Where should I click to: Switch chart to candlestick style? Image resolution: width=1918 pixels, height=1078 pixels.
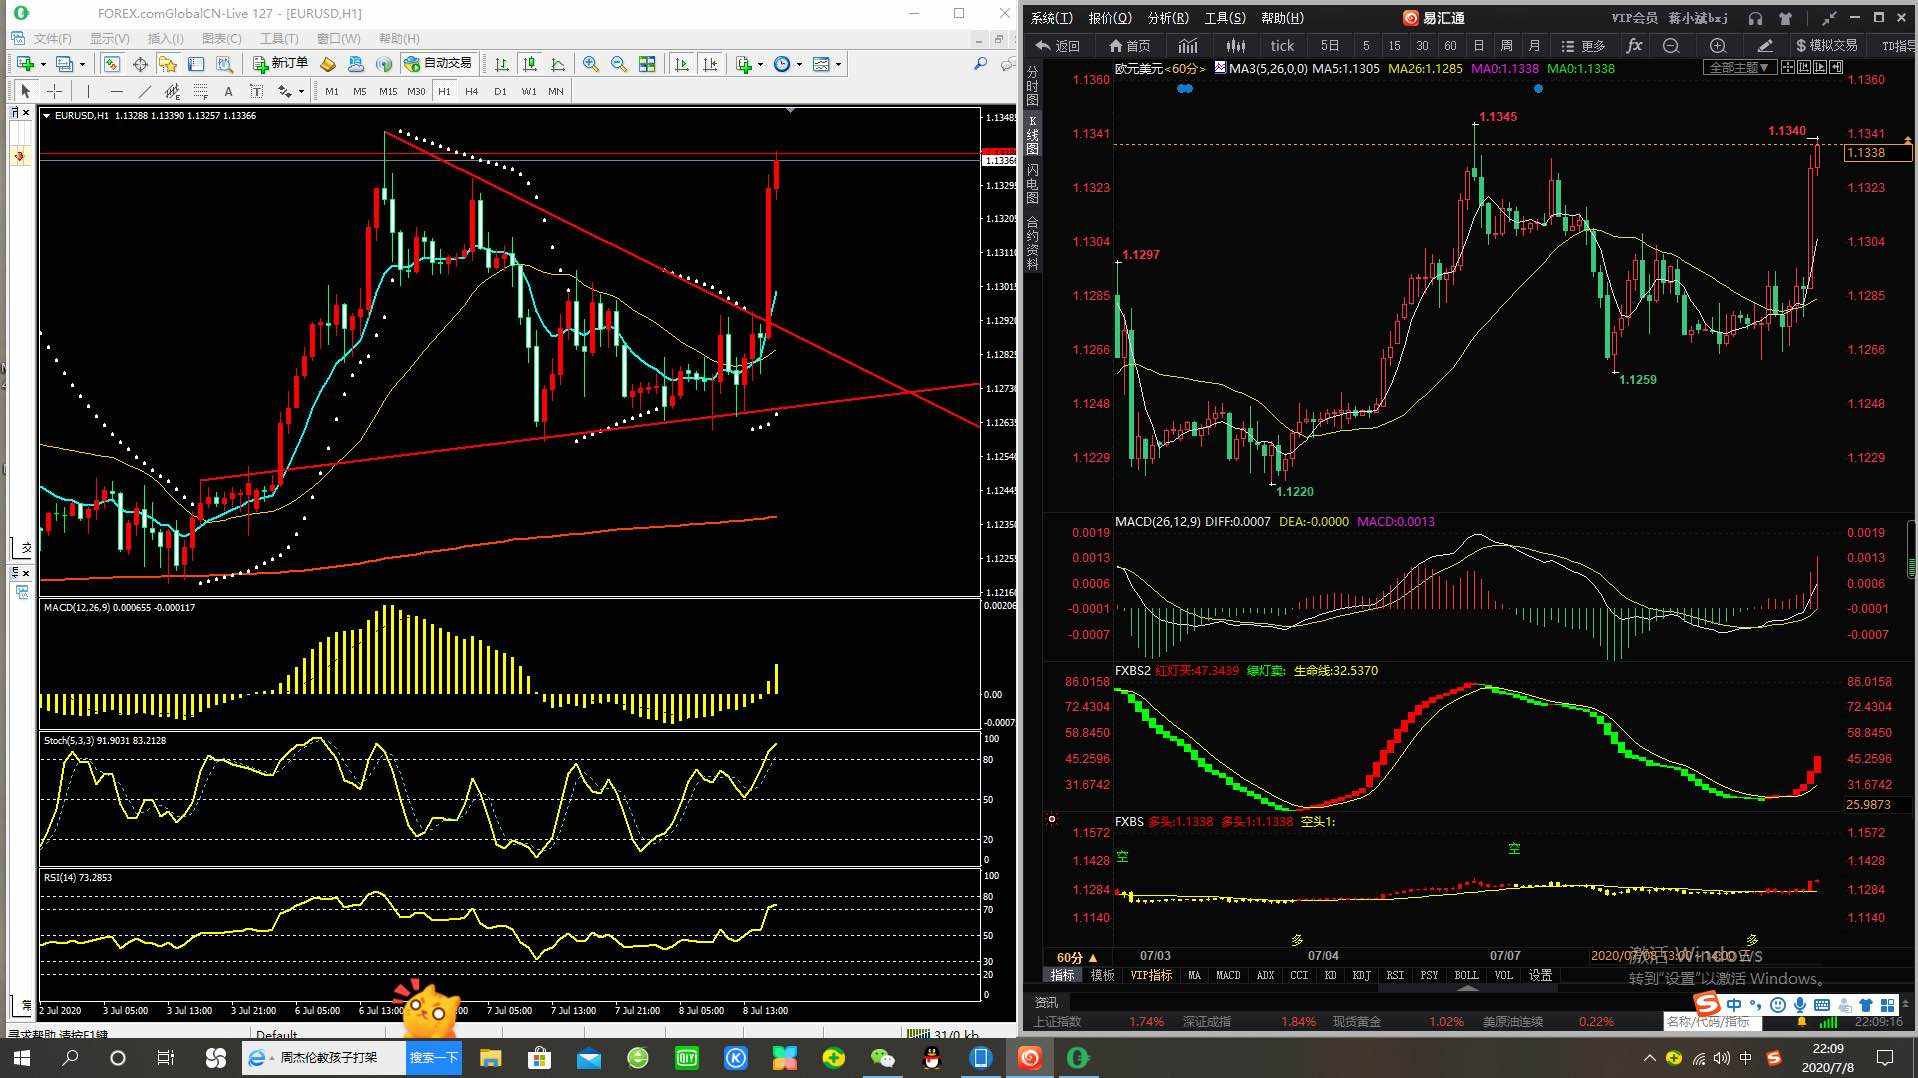coord(530,64)
